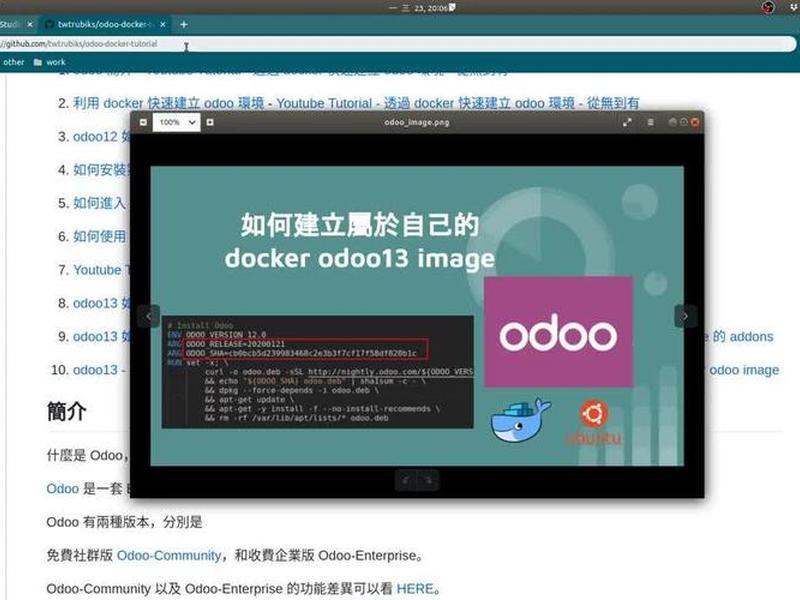Rotate image clockwise in viewer
The height and width of the screenshot is (600, 800).
428,480
